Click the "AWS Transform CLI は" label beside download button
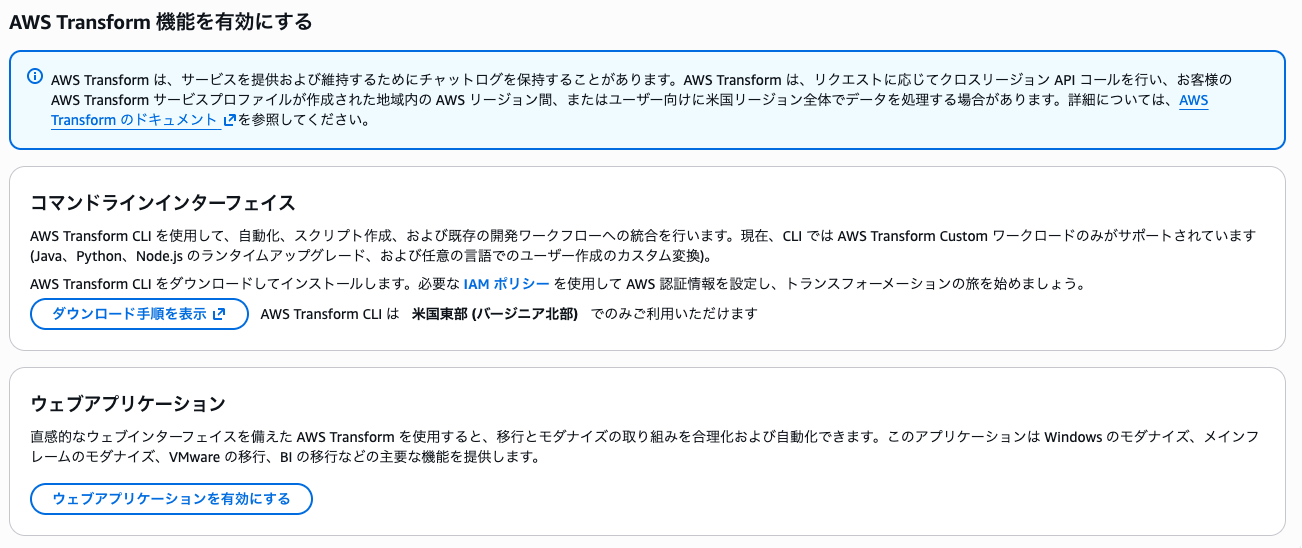The image size is (1302, 548). click(x=329, y=314)
